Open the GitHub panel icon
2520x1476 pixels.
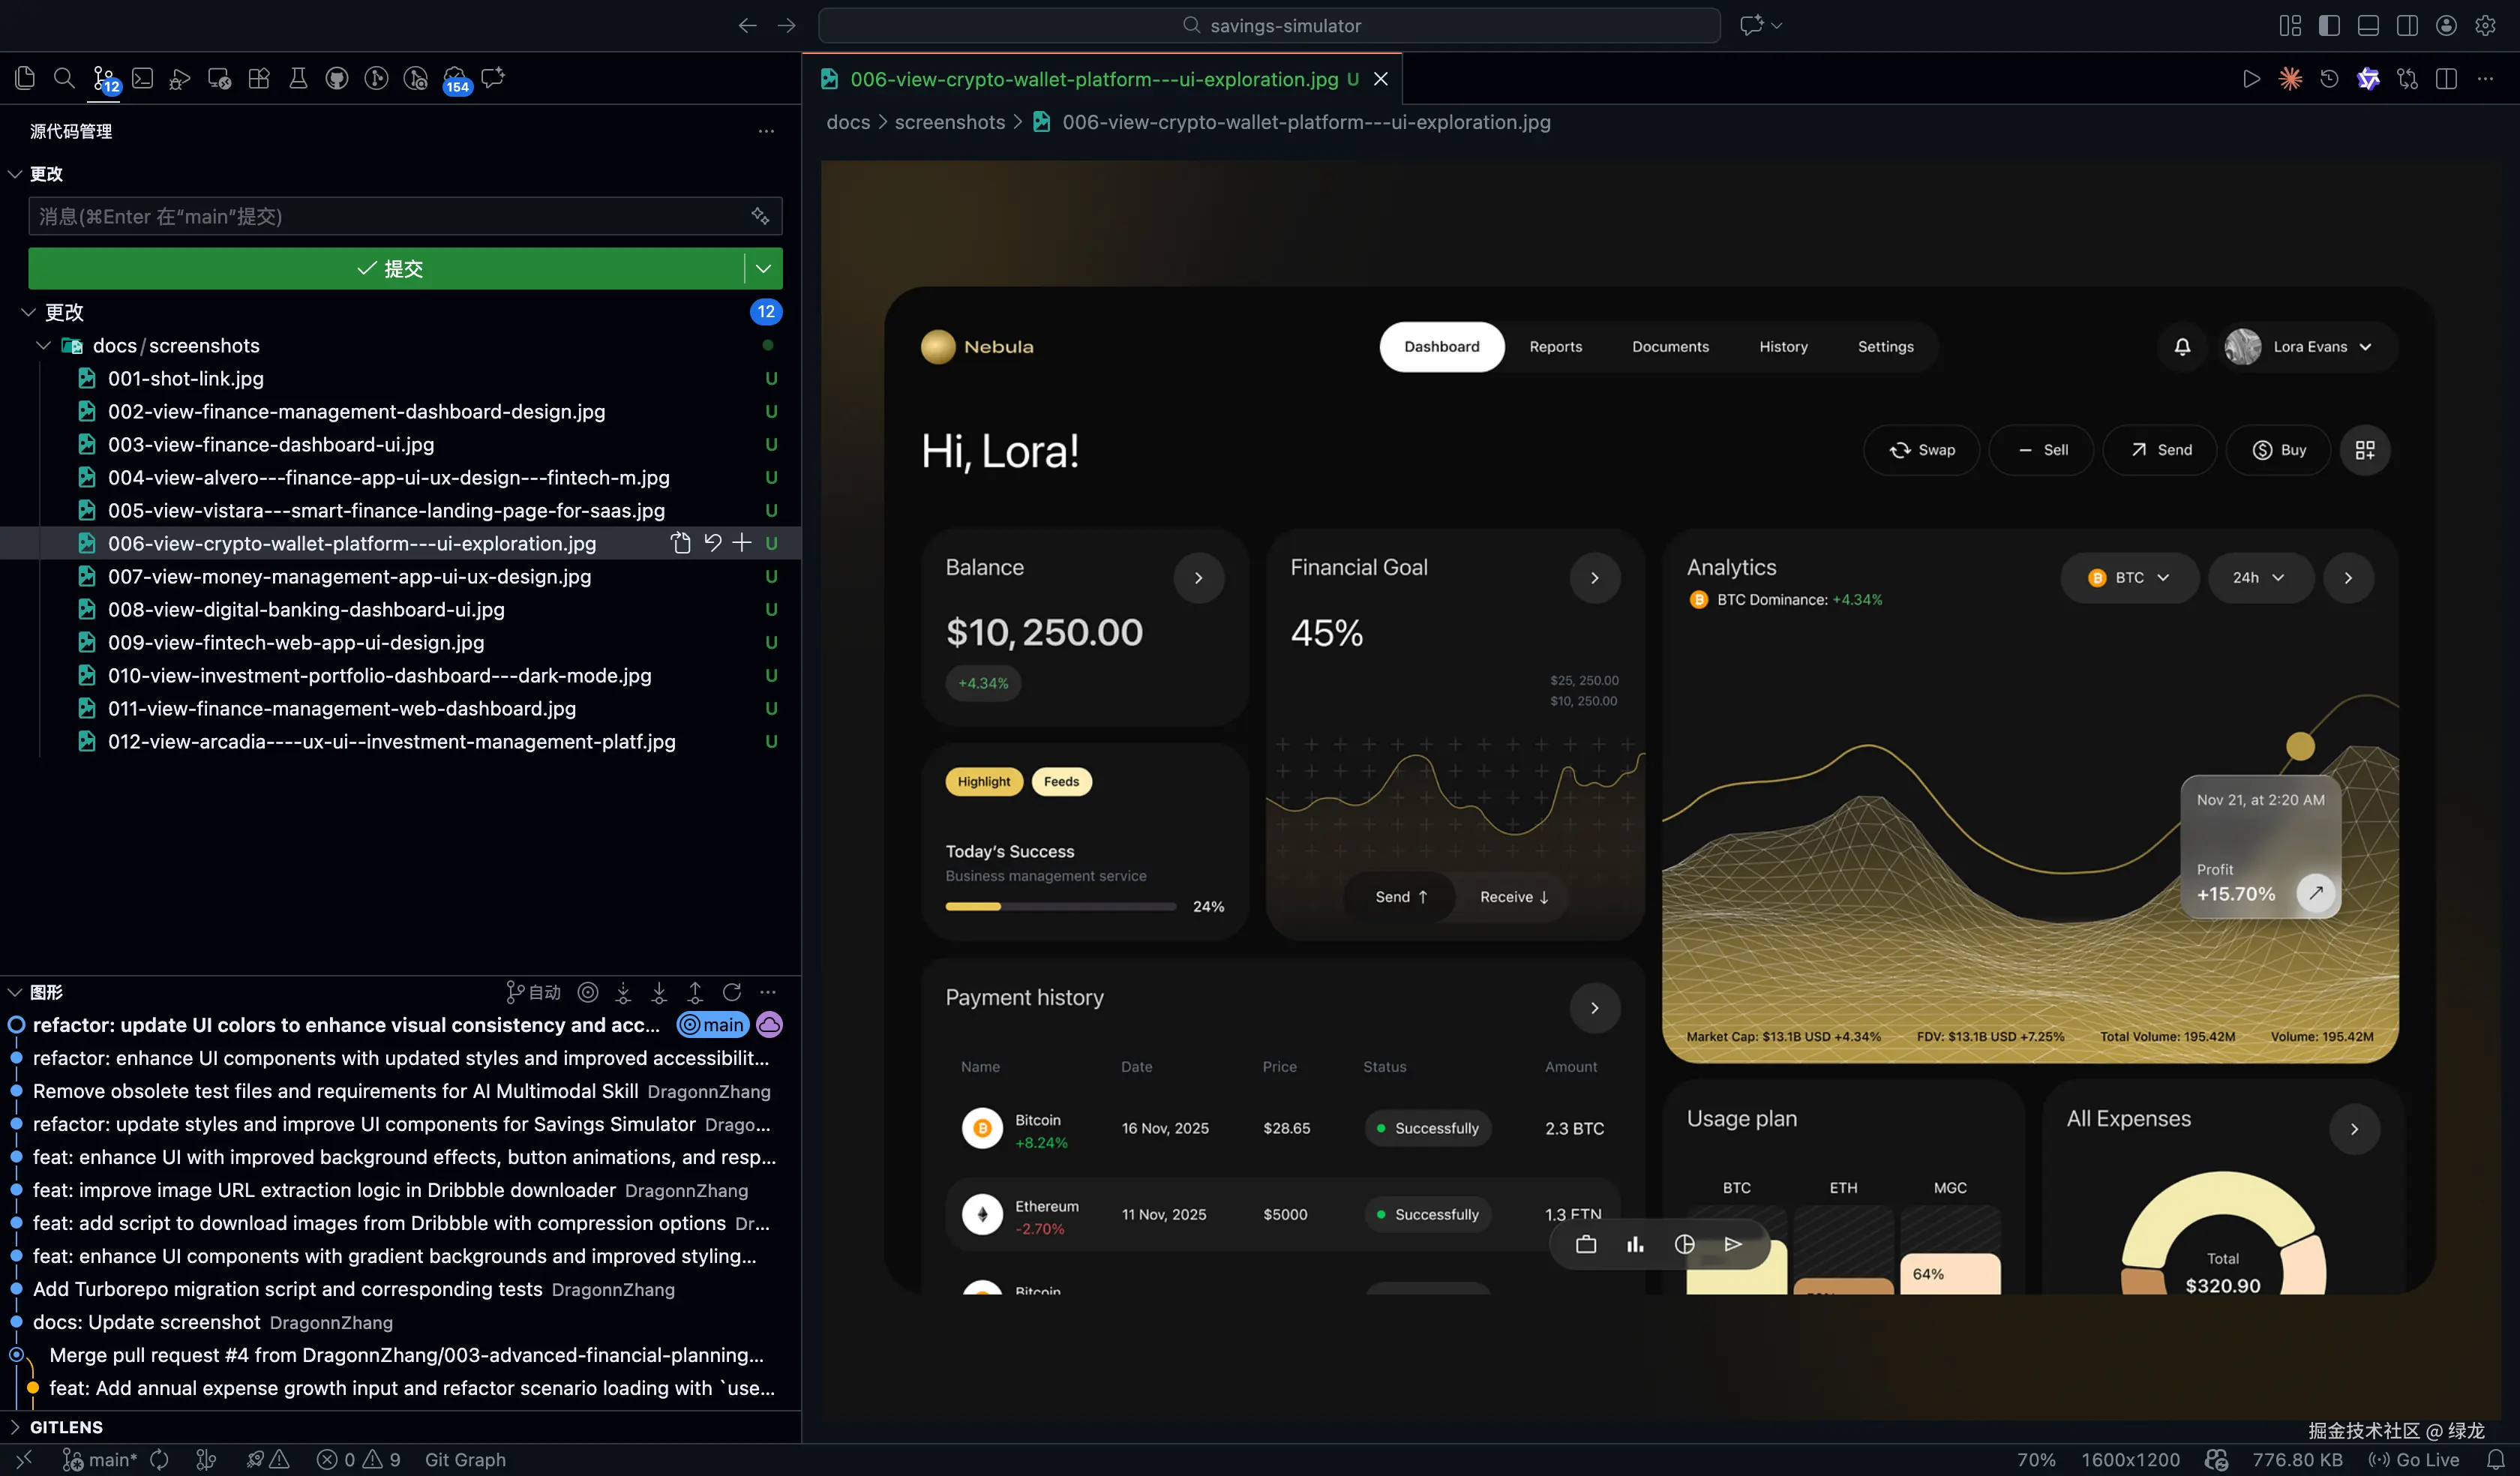click(337, 78)
